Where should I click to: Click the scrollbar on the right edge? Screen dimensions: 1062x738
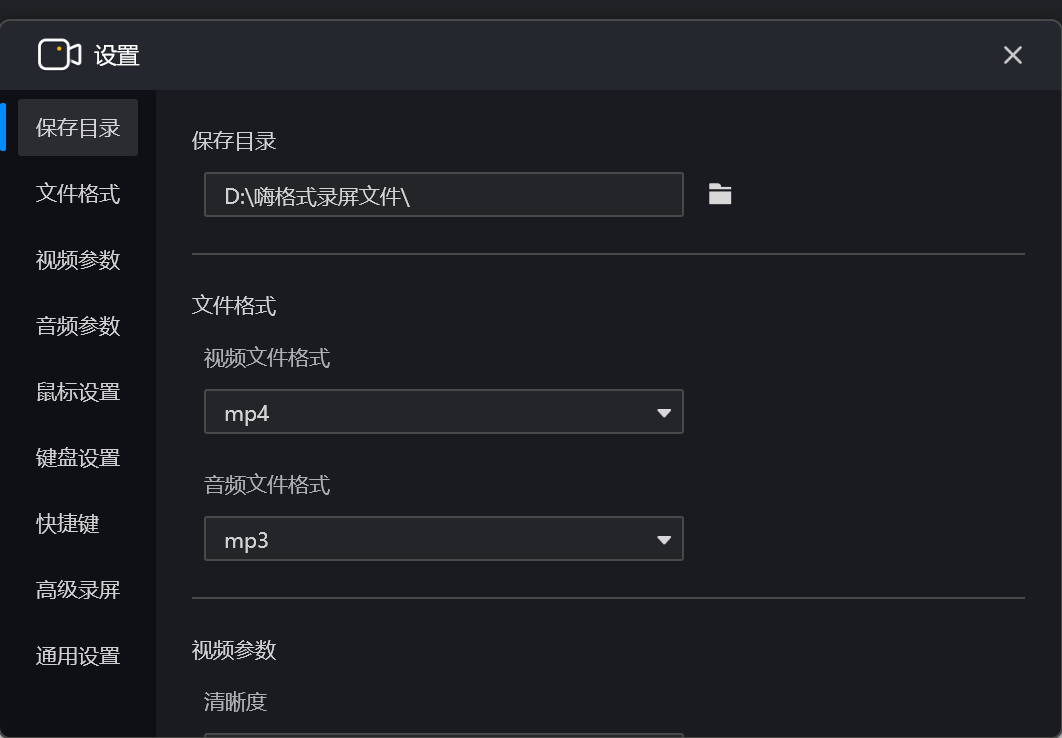pos(1056,300)
